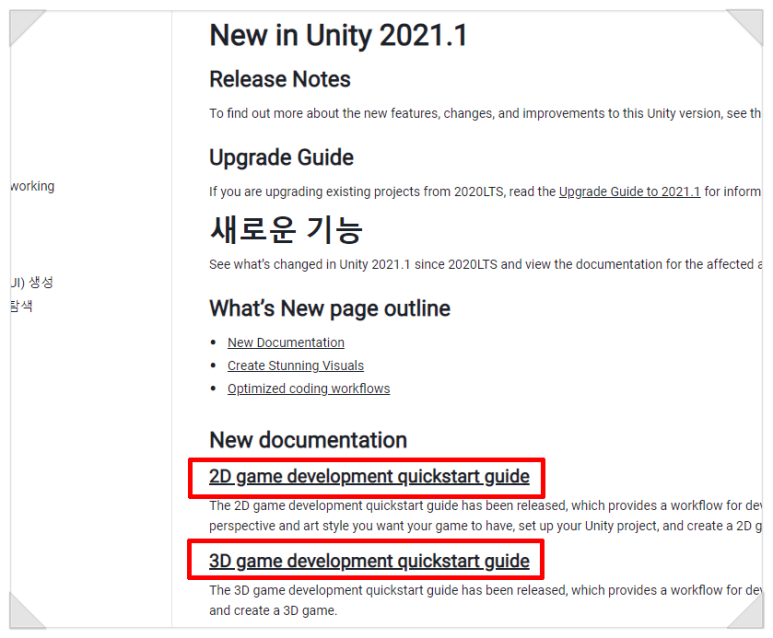This screenshot has height=638, width=773.
Task: Open 3D game development quickstart guide
Action: tap(369, 561)
